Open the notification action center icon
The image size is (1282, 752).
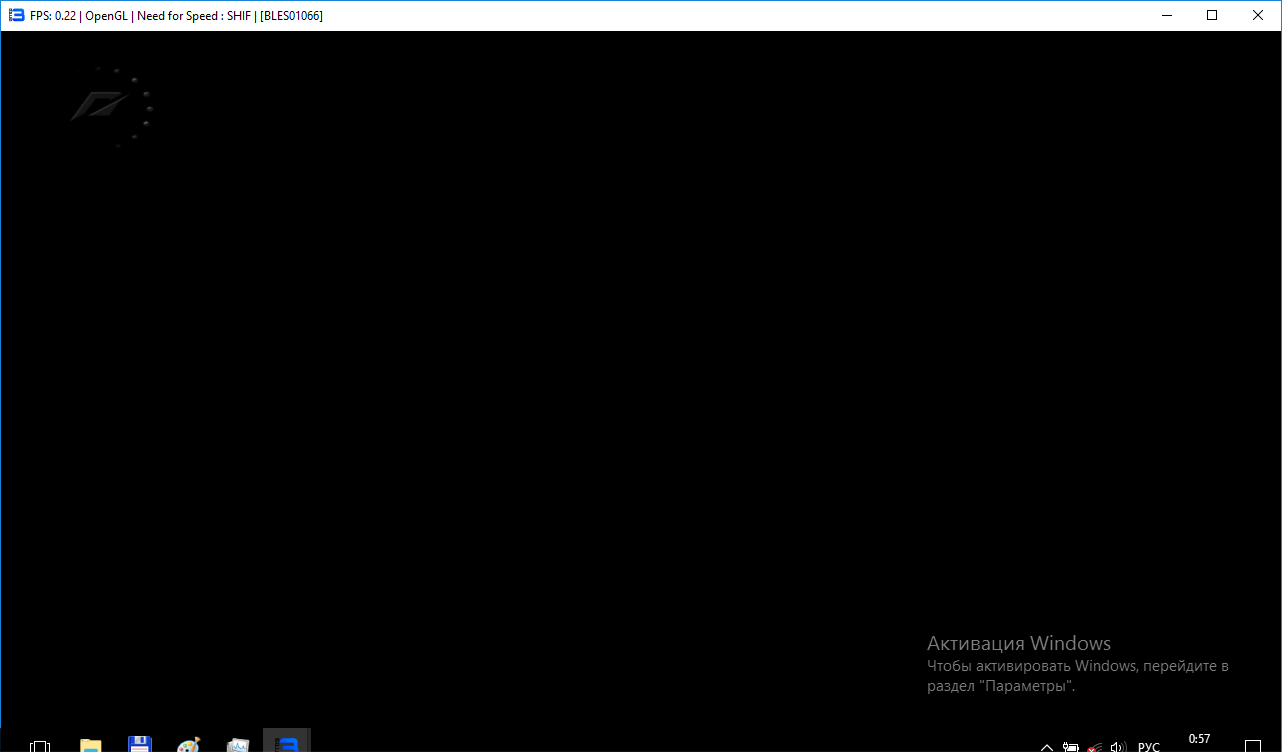click(1253, 745)
